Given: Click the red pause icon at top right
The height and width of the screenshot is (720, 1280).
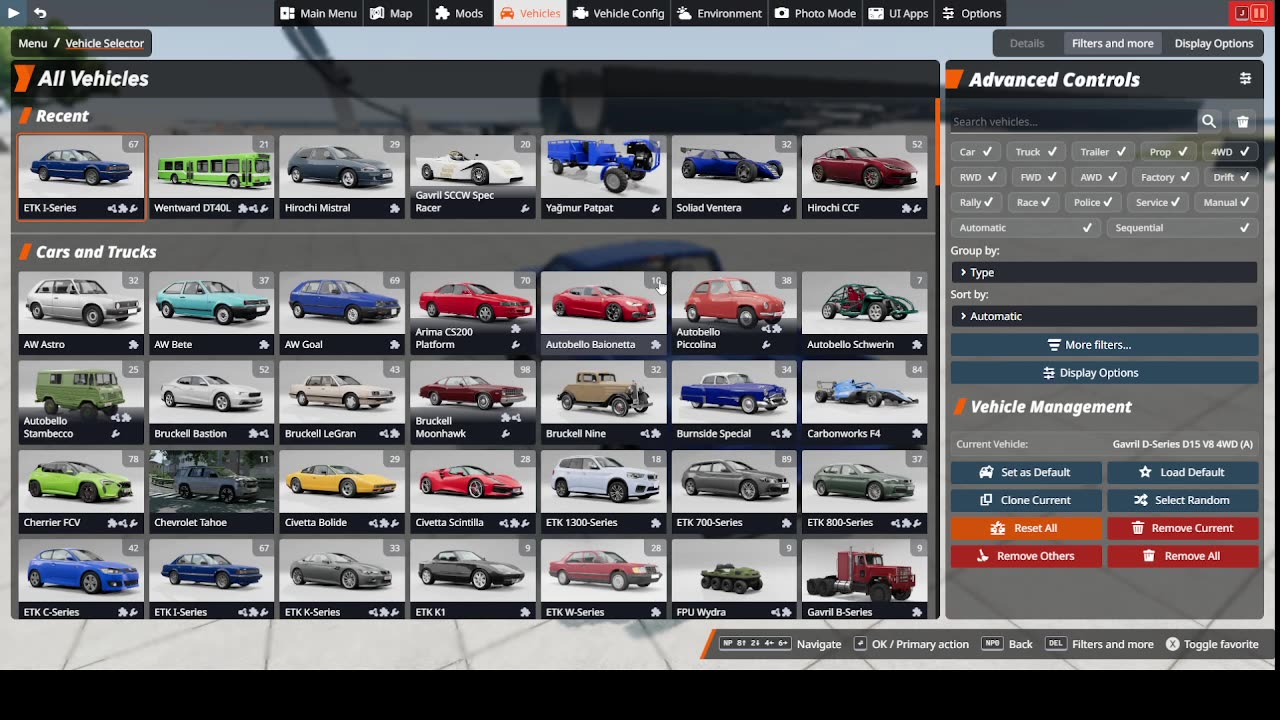Looking at the screenshot, I should point(1259,13).
